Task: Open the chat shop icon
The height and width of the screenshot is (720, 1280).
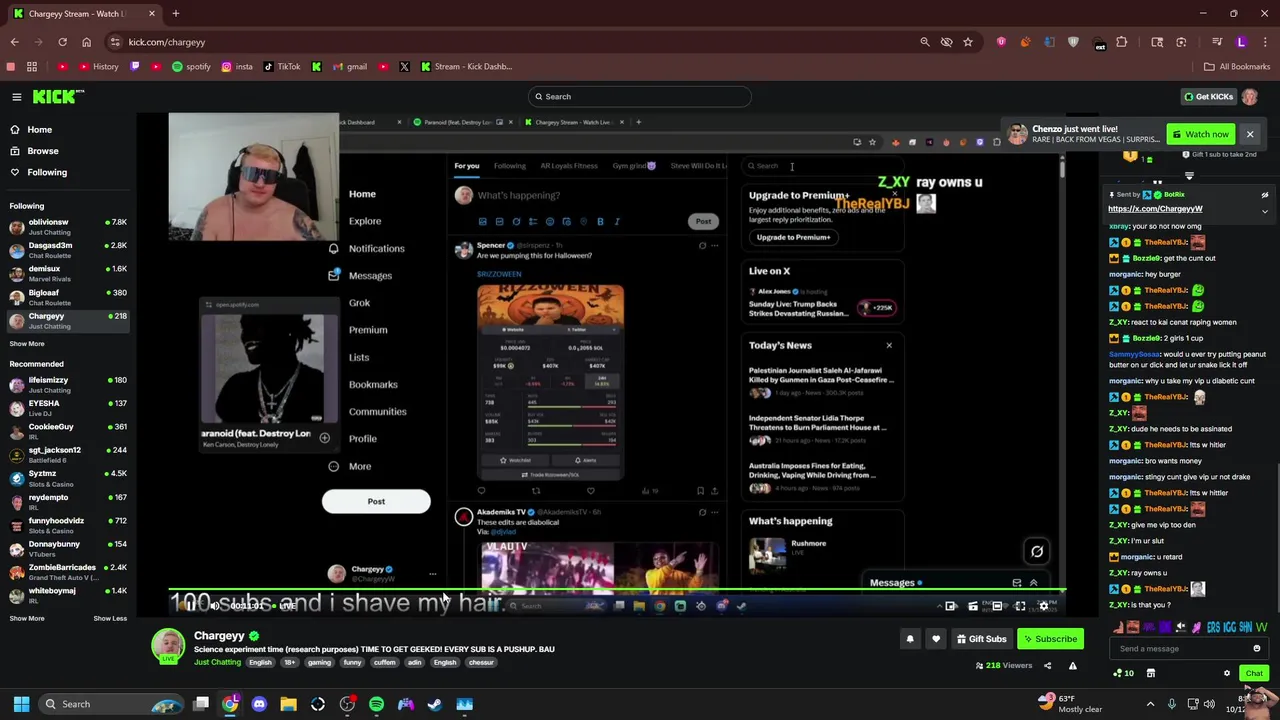Action: (1151, 674)
